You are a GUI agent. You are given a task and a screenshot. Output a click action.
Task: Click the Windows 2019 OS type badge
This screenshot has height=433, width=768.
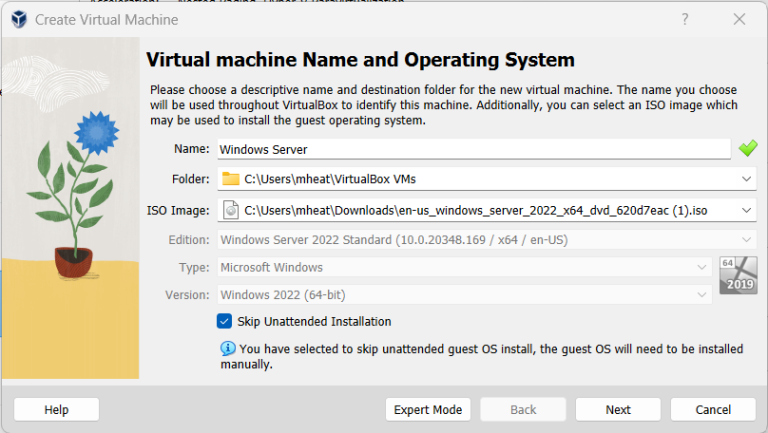point(738,275)
